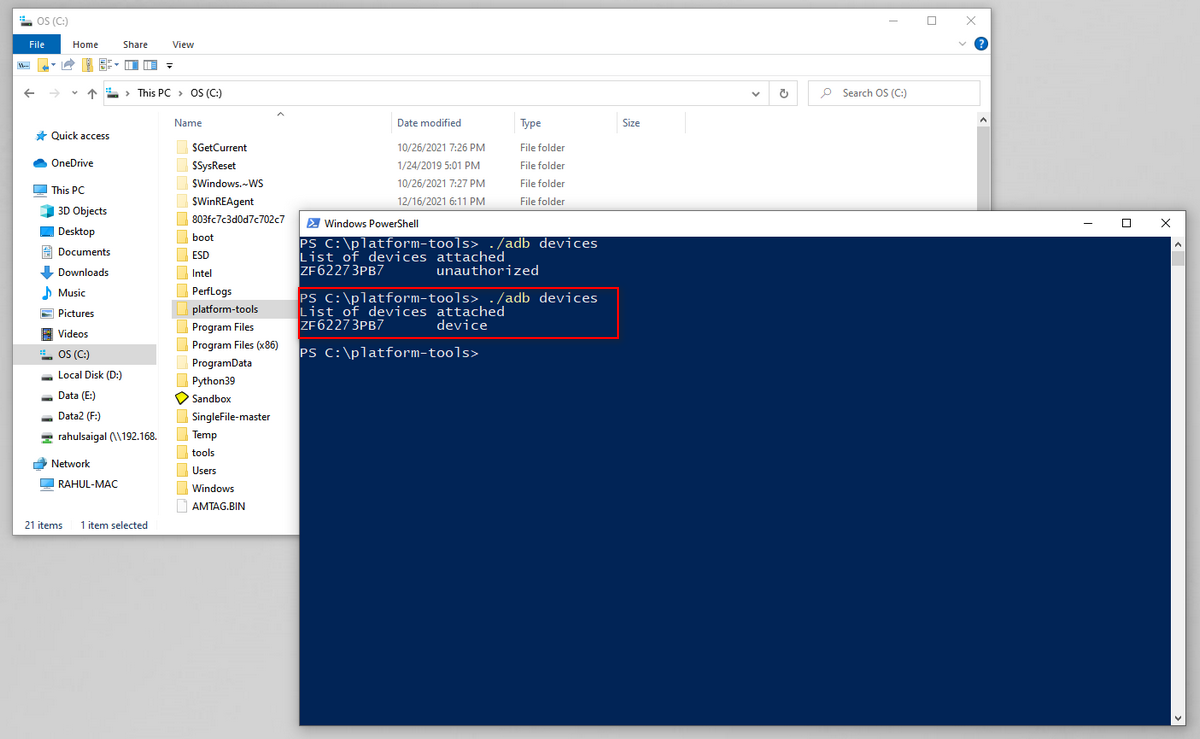This screenshot has width=1200, height=739.
Task: Toggle the Preview pane icon in quick access toolbar
Action: tap(131, 65)
